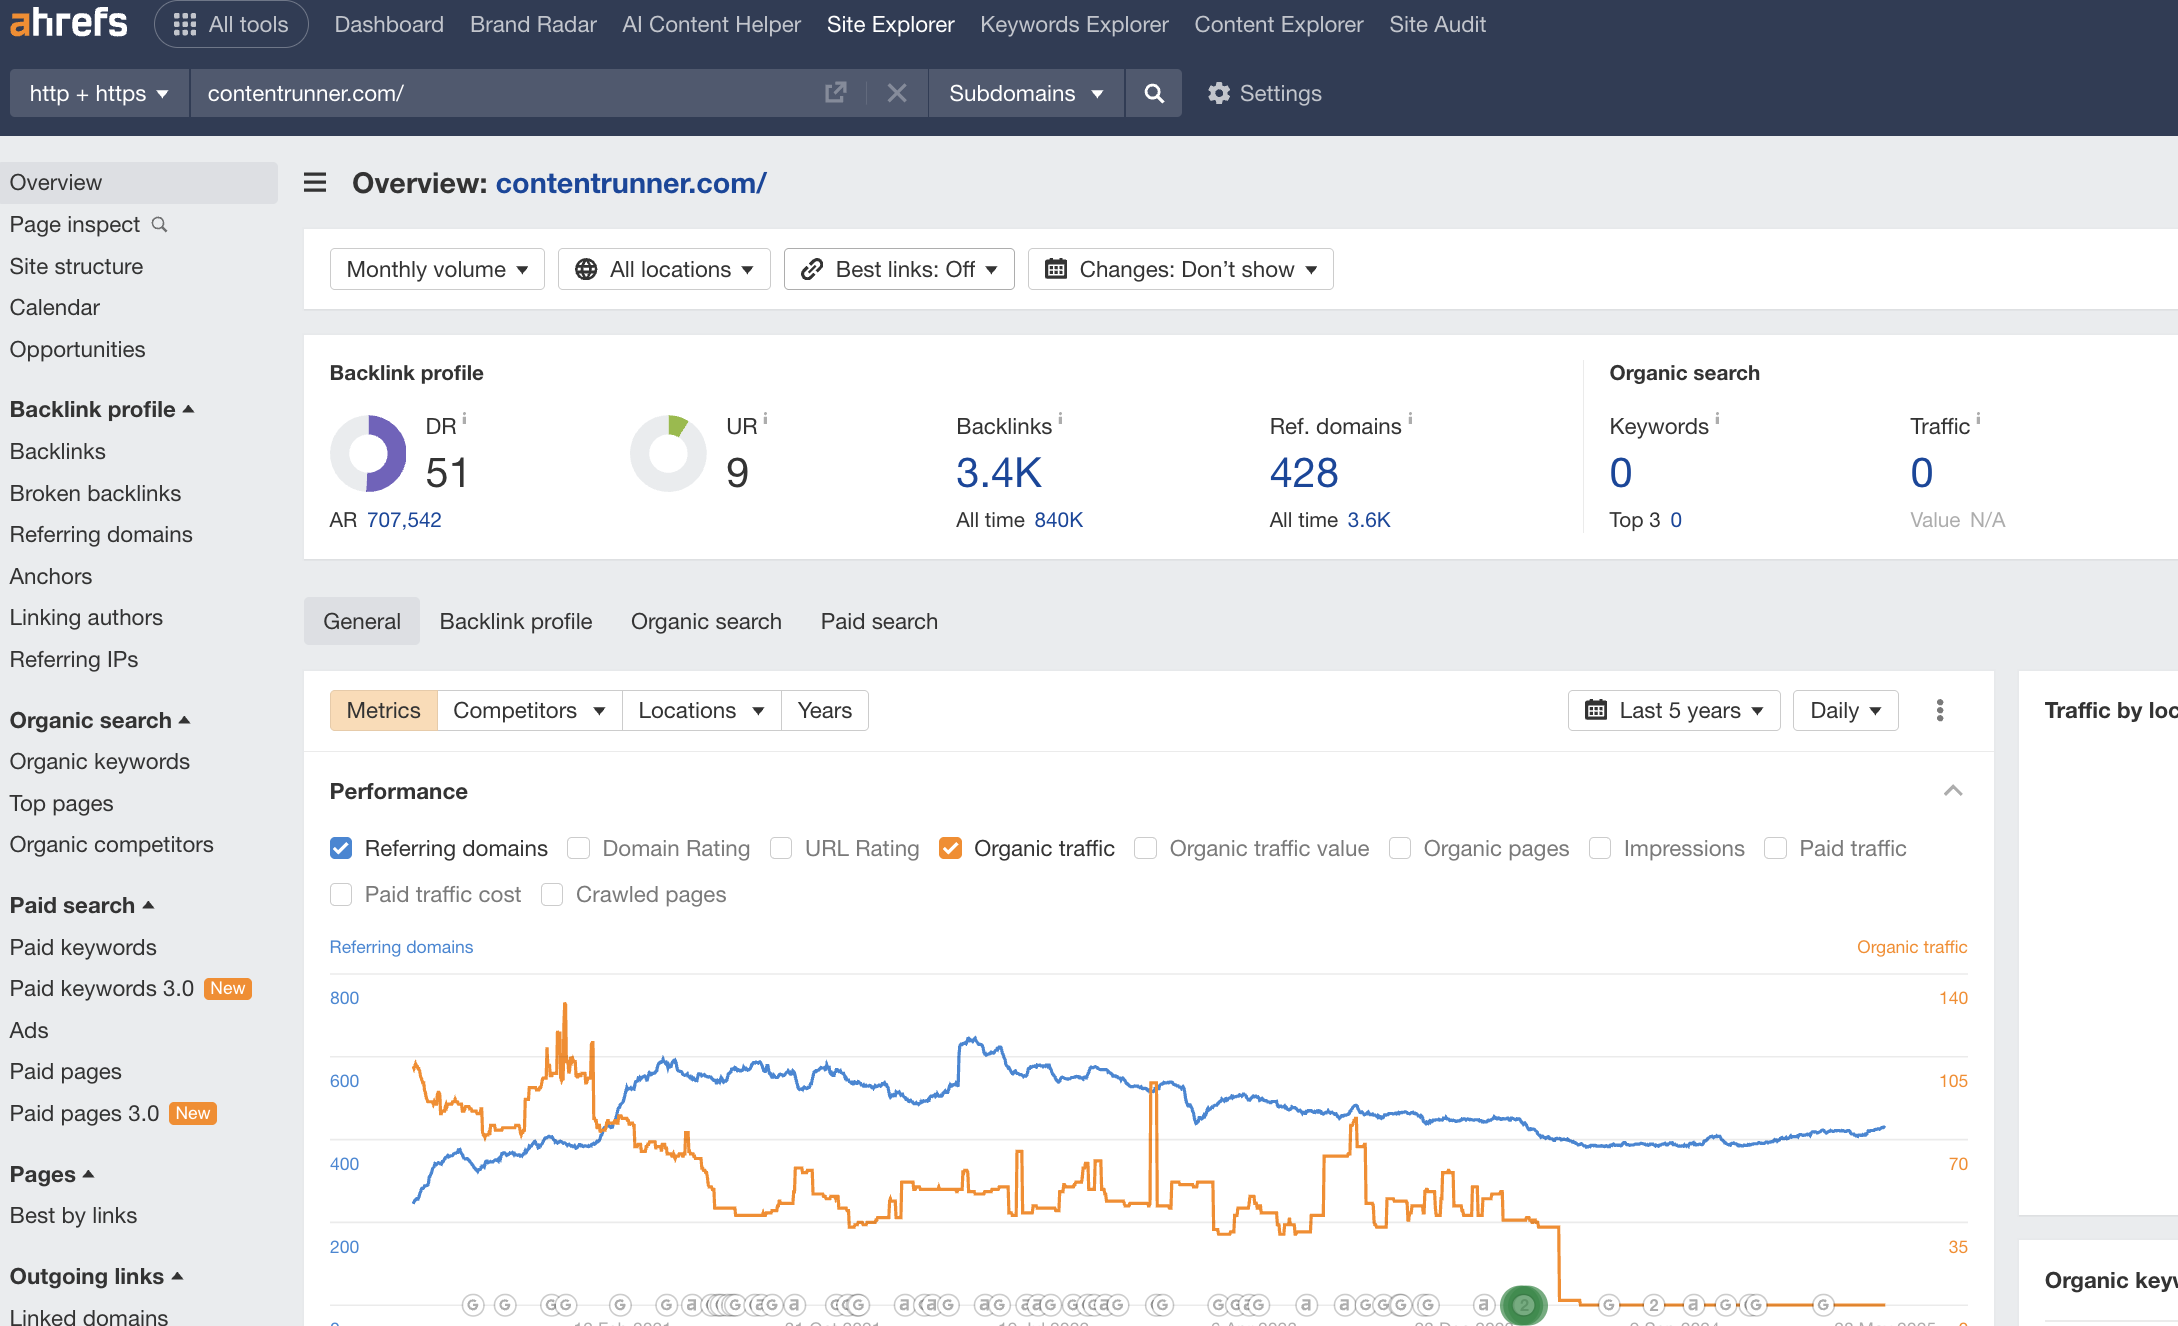Open Site structure in sidebar
The image size is (2178, 1326).
pos(76,266)
